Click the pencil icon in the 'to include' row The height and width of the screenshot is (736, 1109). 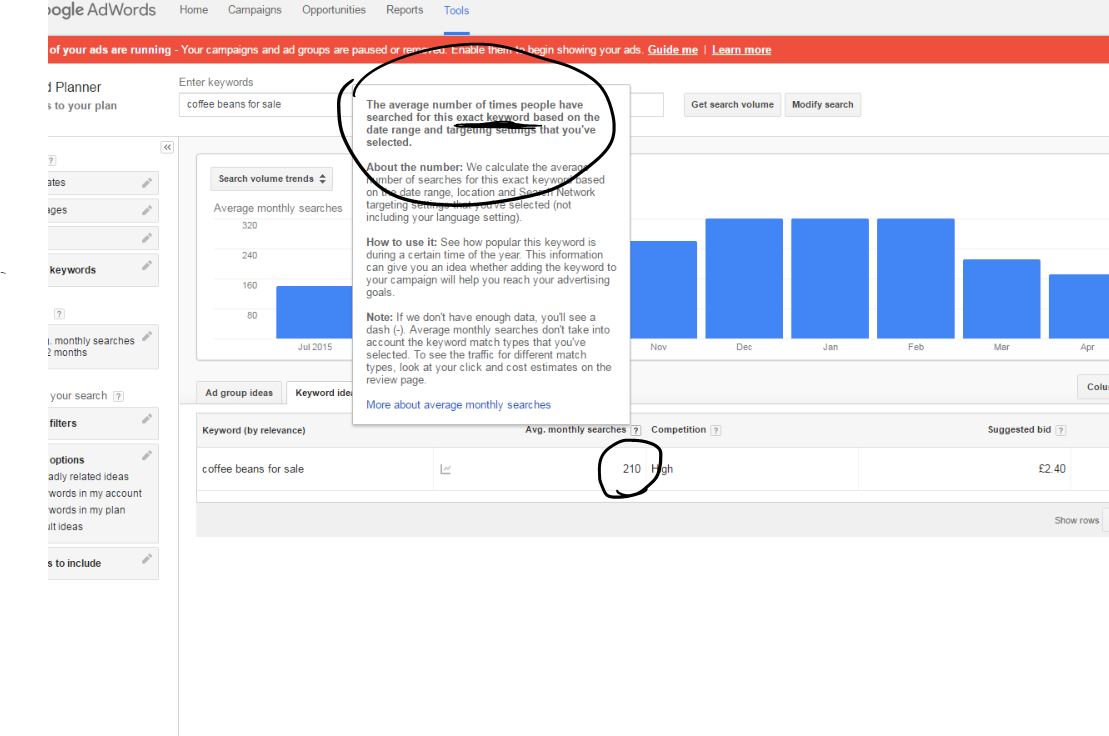[146, 559]
